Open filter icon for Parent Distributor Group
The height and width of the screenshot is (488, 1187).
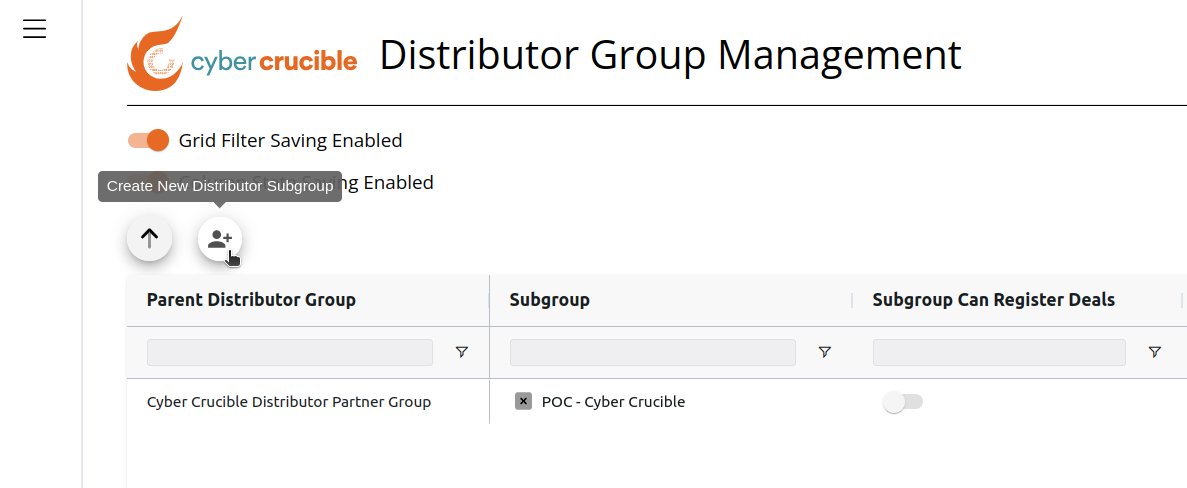pos(462,352)
